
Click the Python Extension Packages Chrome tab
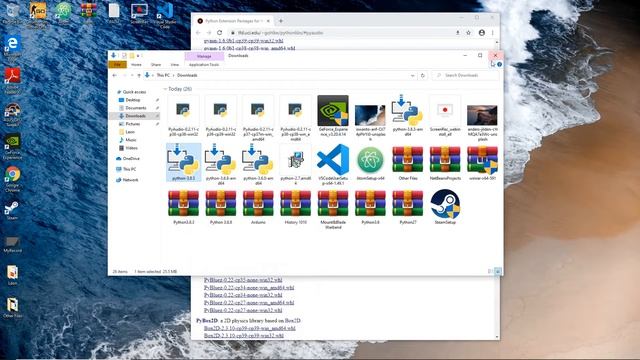tap(233, 21)
